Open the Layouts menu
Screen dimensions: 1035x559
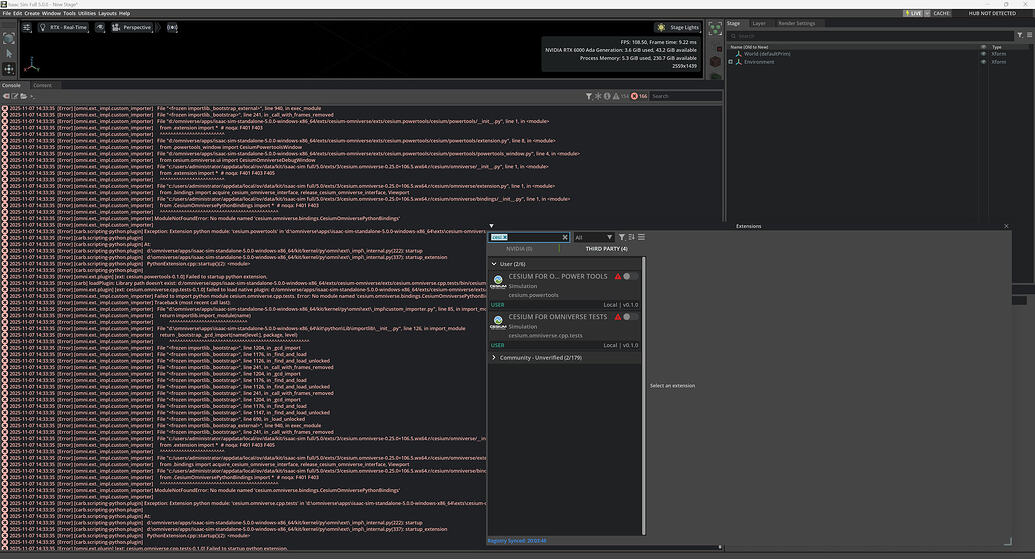108,13
